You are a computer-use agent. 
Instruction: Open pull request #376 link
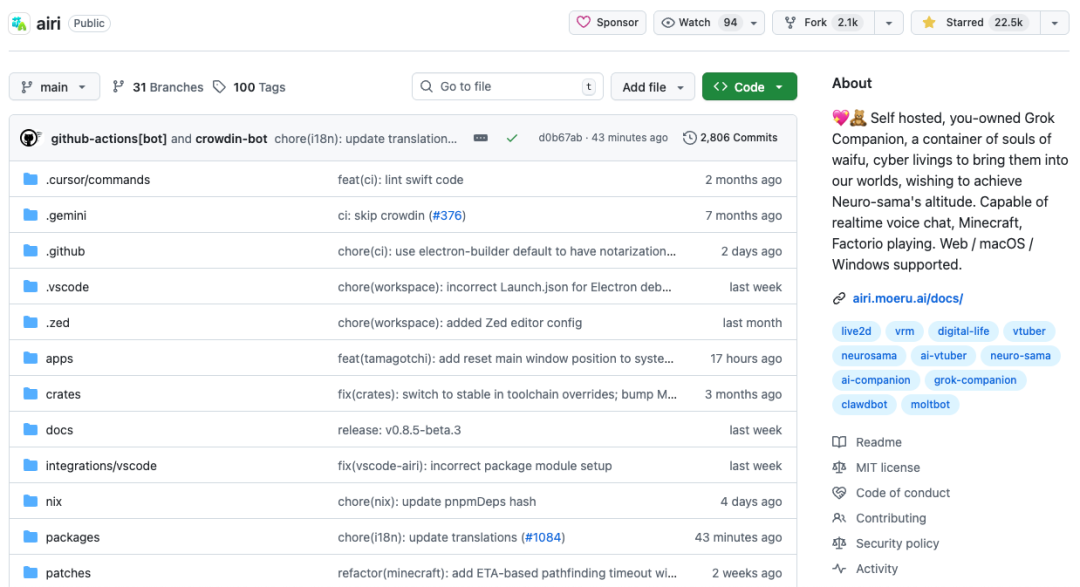(x=447, y=216)
